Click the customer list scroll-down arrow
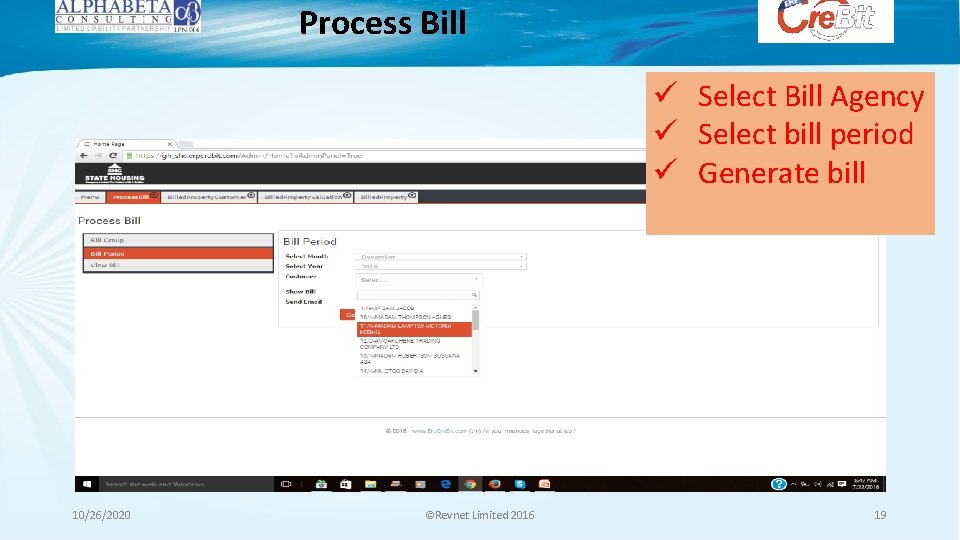This screenshot has width=960, height=540. pos(476,371)
